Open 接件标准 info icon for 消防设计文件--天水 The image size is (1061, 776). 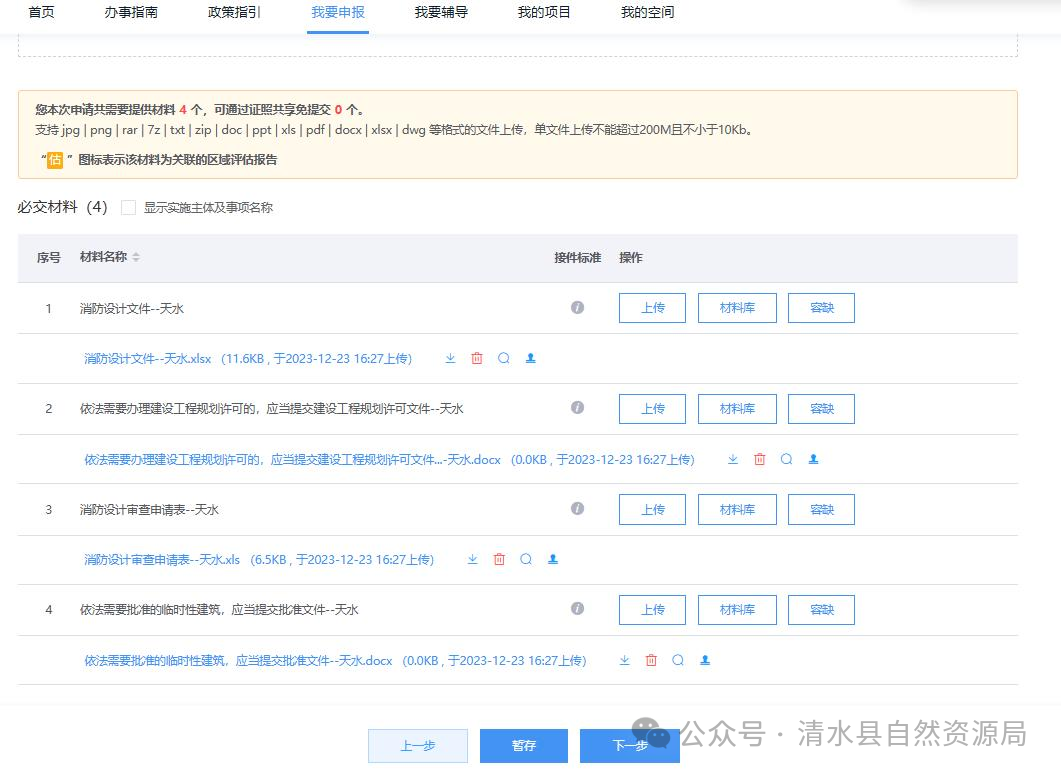577,307
